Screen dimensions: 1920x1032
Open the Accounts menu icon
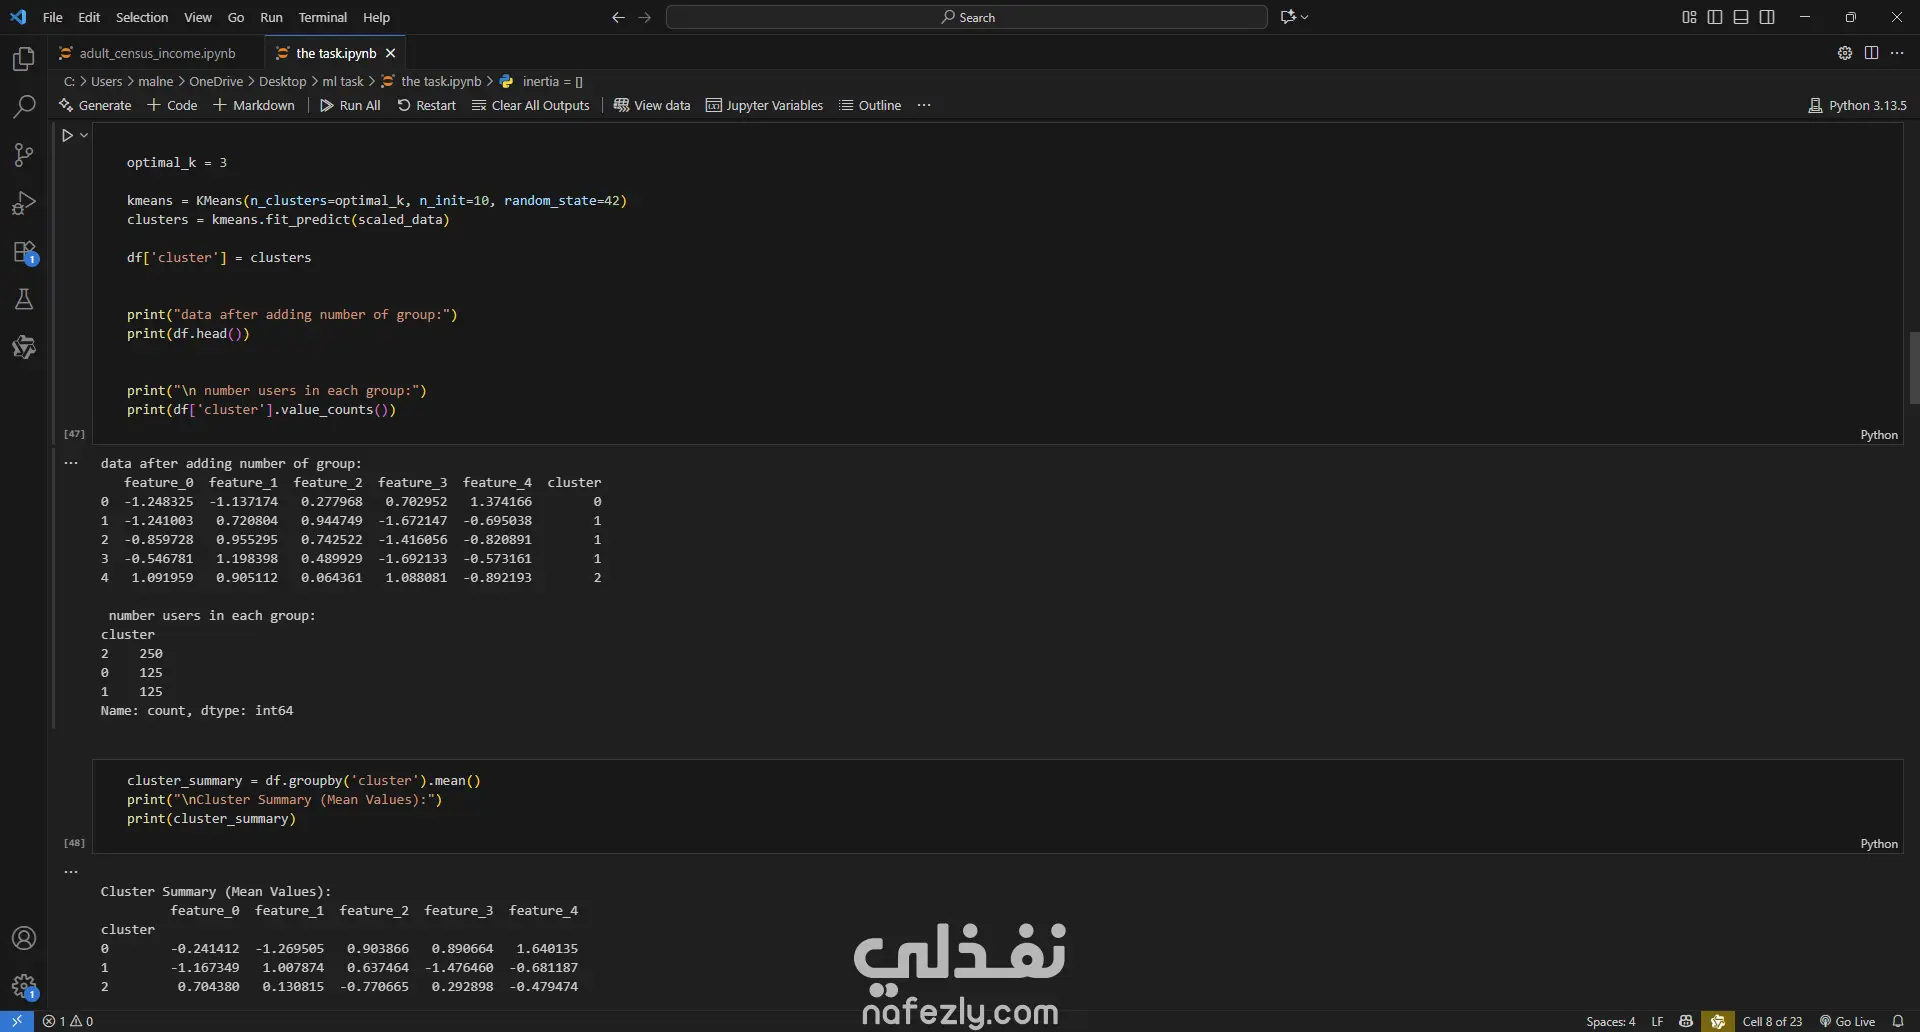(x=24, y=938)
